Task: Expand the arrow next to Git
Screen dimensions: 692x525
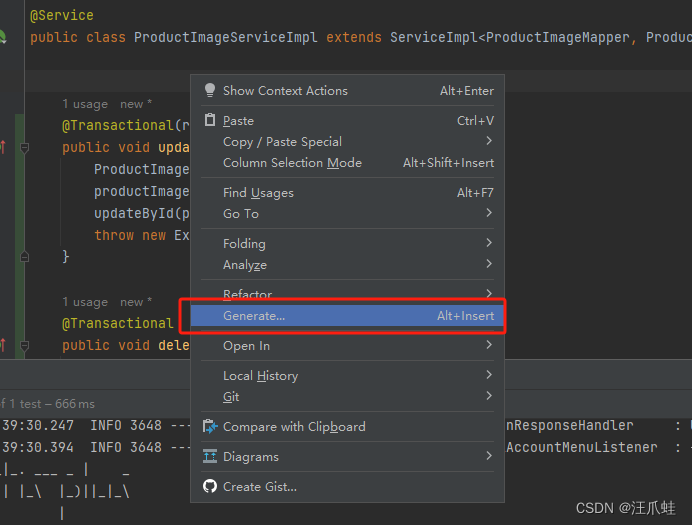Action: point(489,396)
